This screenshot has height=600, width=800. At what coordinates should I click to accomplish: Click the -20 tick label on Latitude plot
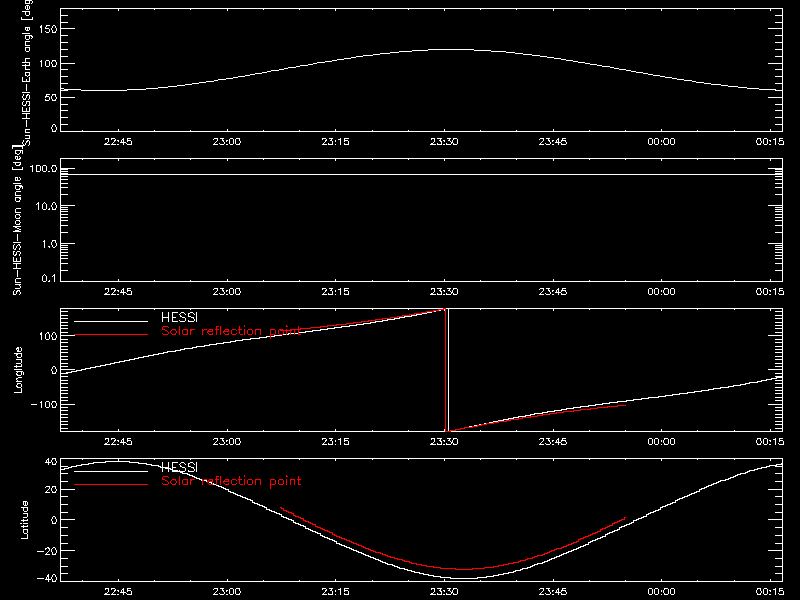(47, 551)
